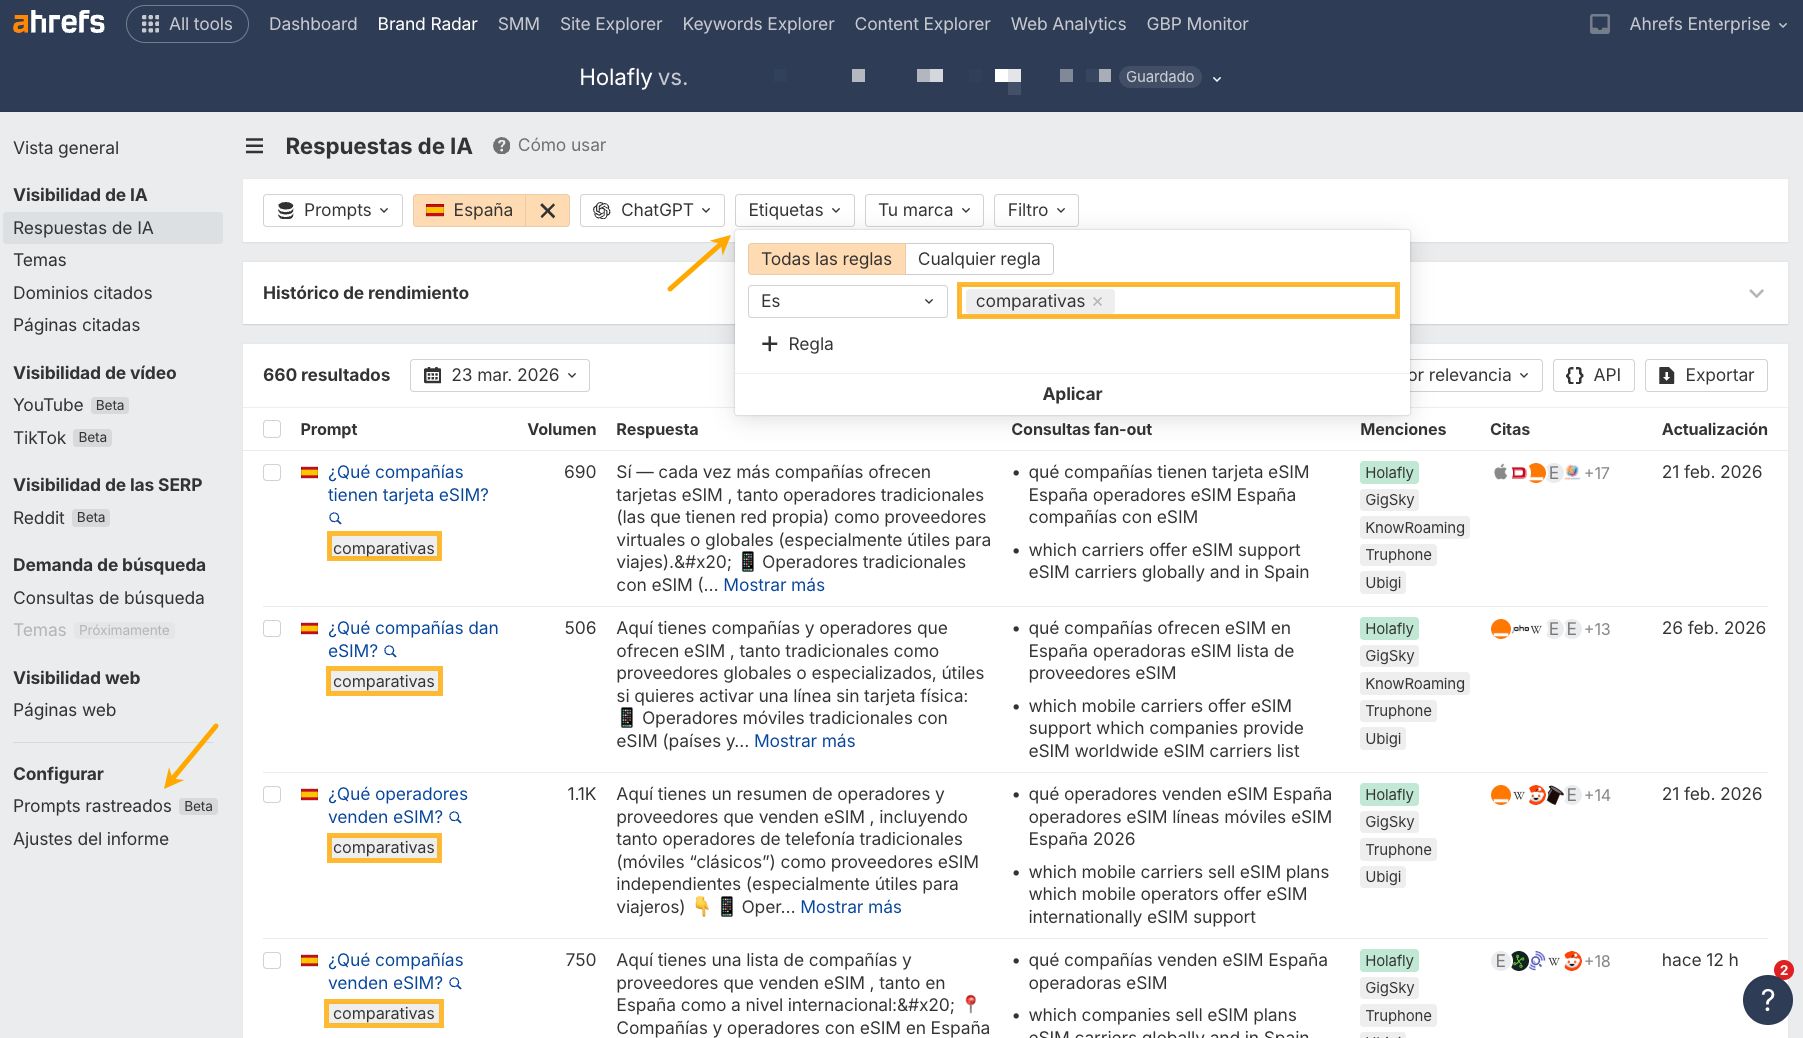This screenshot has width=1803, height=1038.
Task: Open Keywords Explorer in top navigation
Action: (758, 24)
